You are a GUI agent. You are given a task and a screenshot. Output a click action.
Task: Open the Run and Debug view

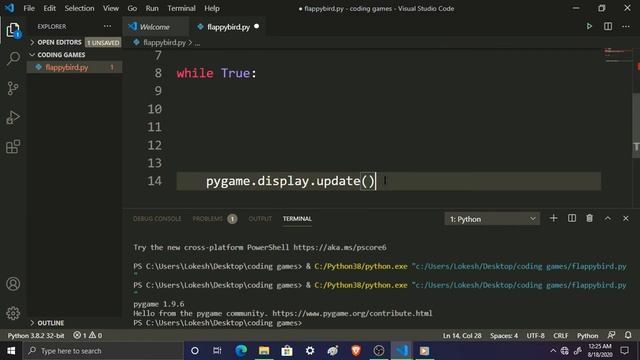(x=13, y=118)
